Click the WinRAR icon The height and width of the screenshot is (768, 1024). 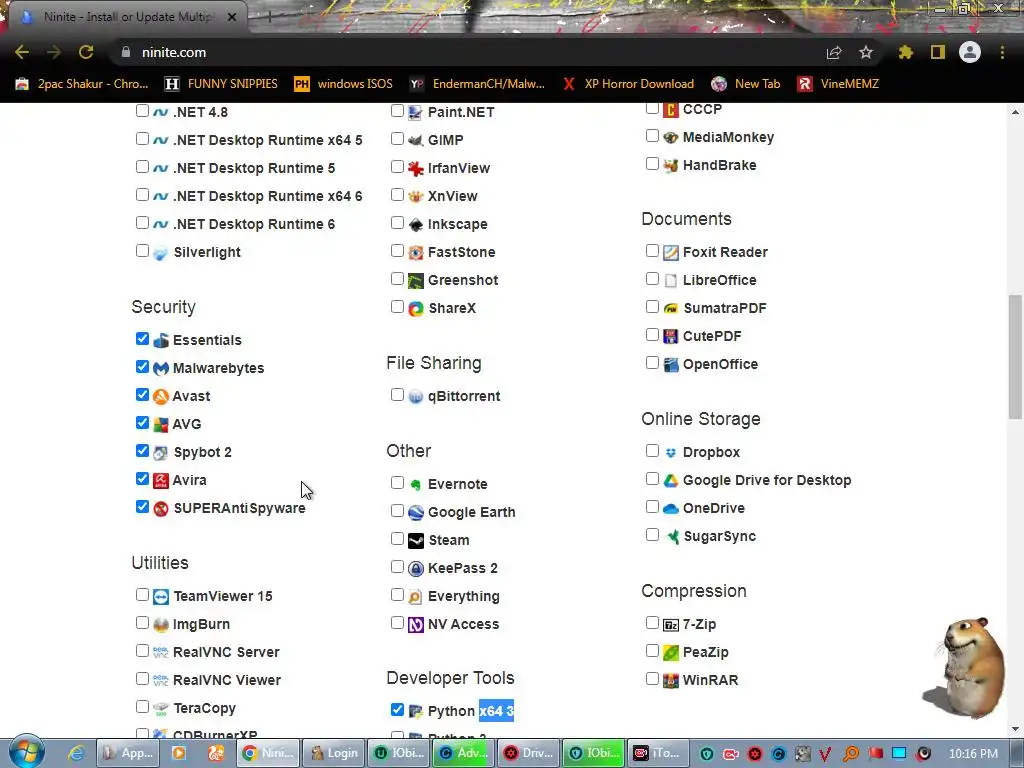click(x=671, y=680)
